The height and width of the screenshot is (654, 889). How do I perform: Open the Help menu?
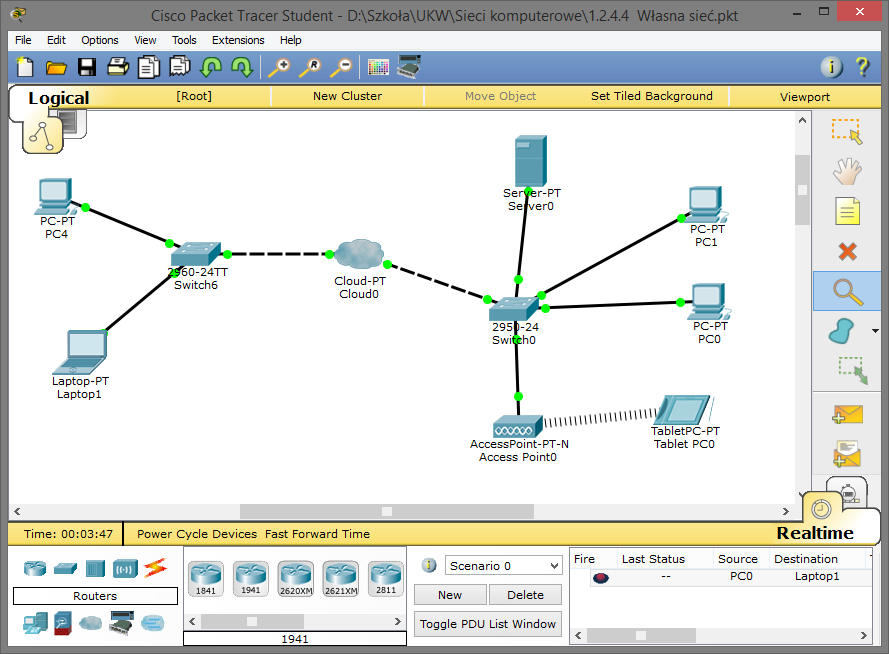point(290,40)
